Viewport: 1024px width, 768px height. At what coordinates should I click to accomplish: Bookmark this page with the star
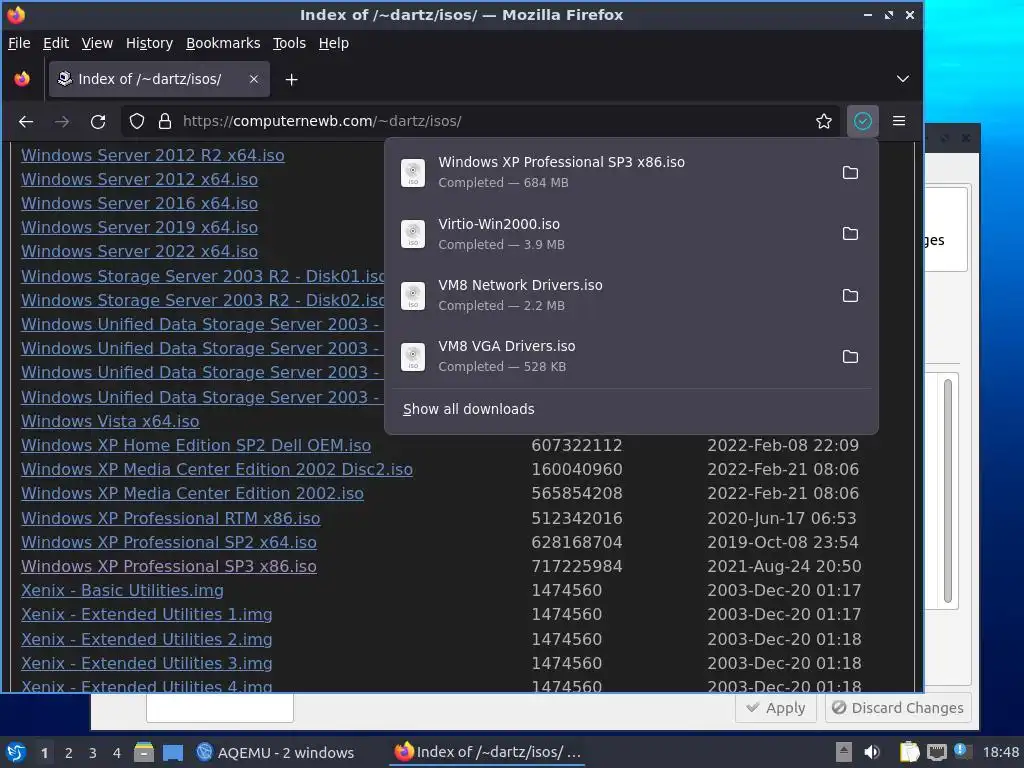[824, 121]
